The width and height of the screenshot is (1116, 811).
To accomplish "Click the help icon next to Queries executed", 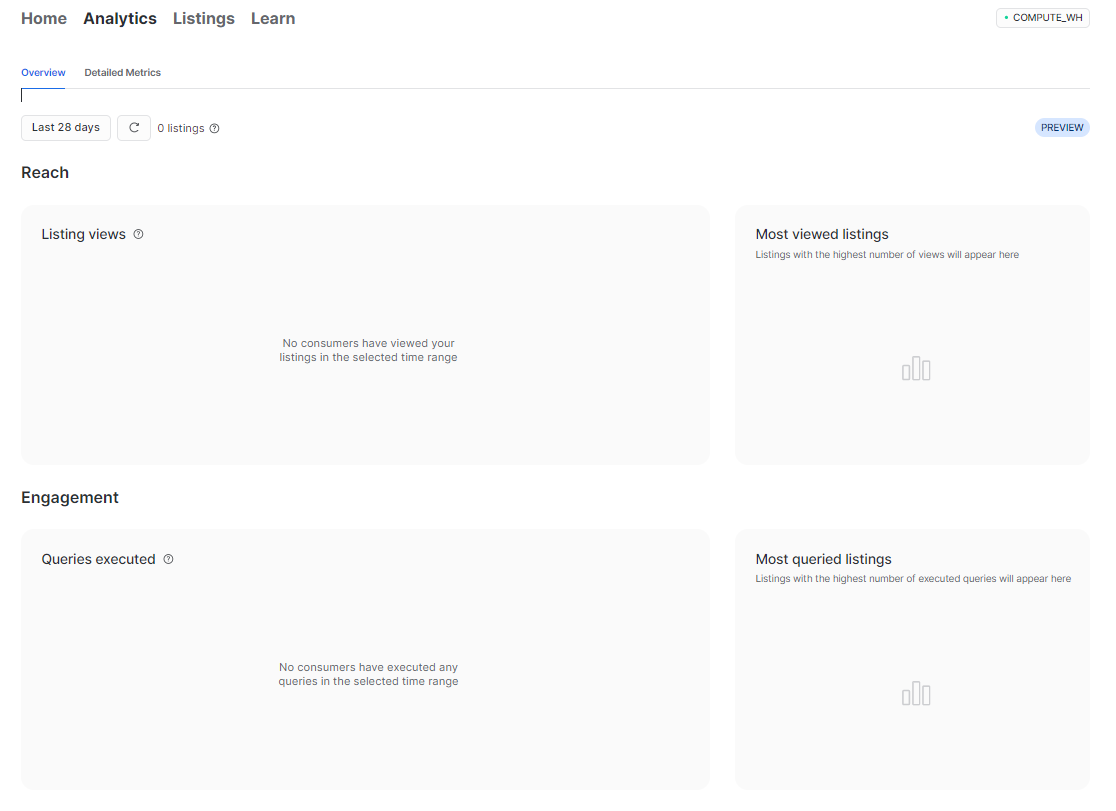I will (168, 559).
